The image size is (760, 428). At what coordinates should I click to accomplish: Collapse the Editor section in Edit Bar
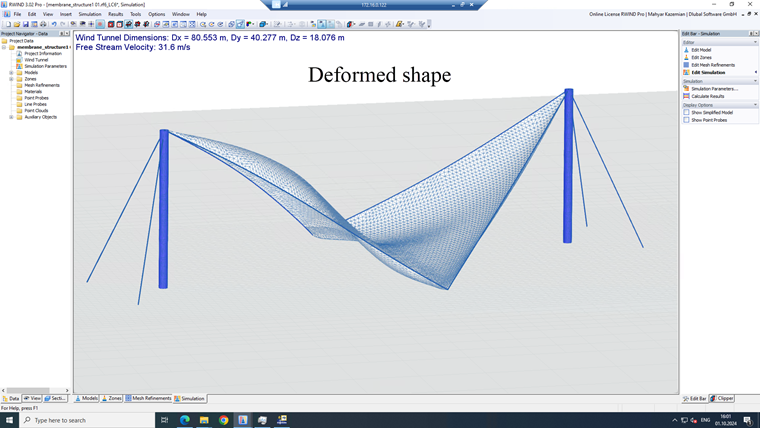(x=755, y=43)
